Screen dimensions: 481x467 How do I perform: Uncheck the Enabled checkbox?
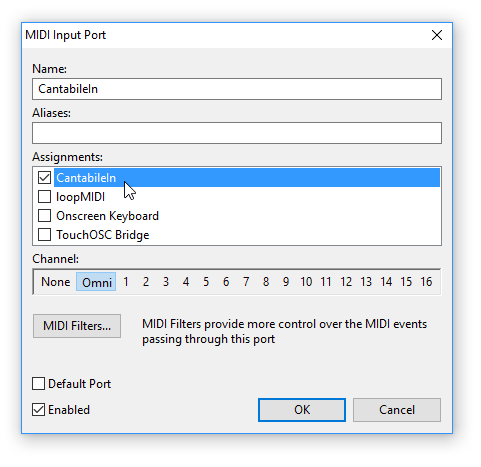[x=38, y=410]
